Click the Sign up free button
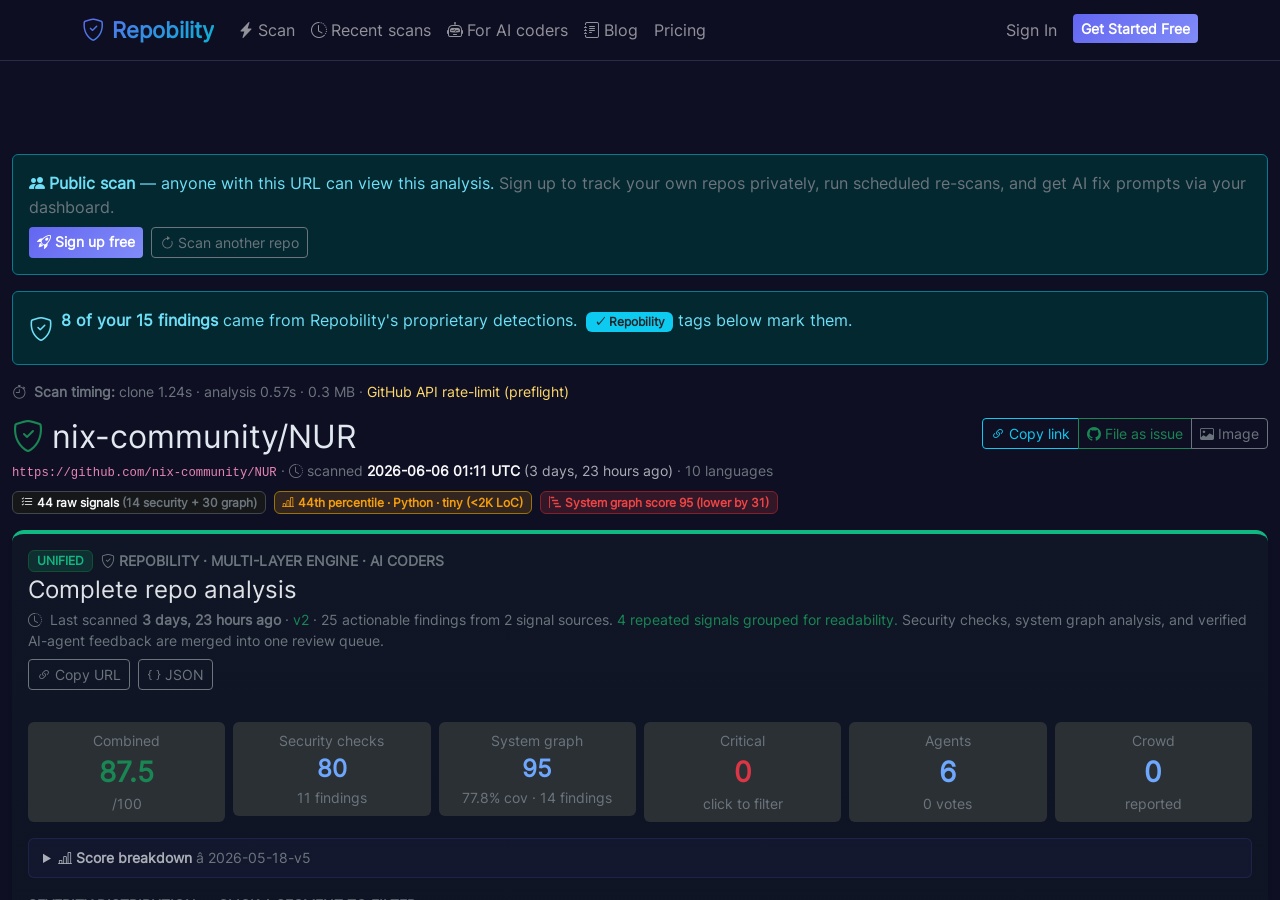 pyautogui.click(x=86, y=242)
